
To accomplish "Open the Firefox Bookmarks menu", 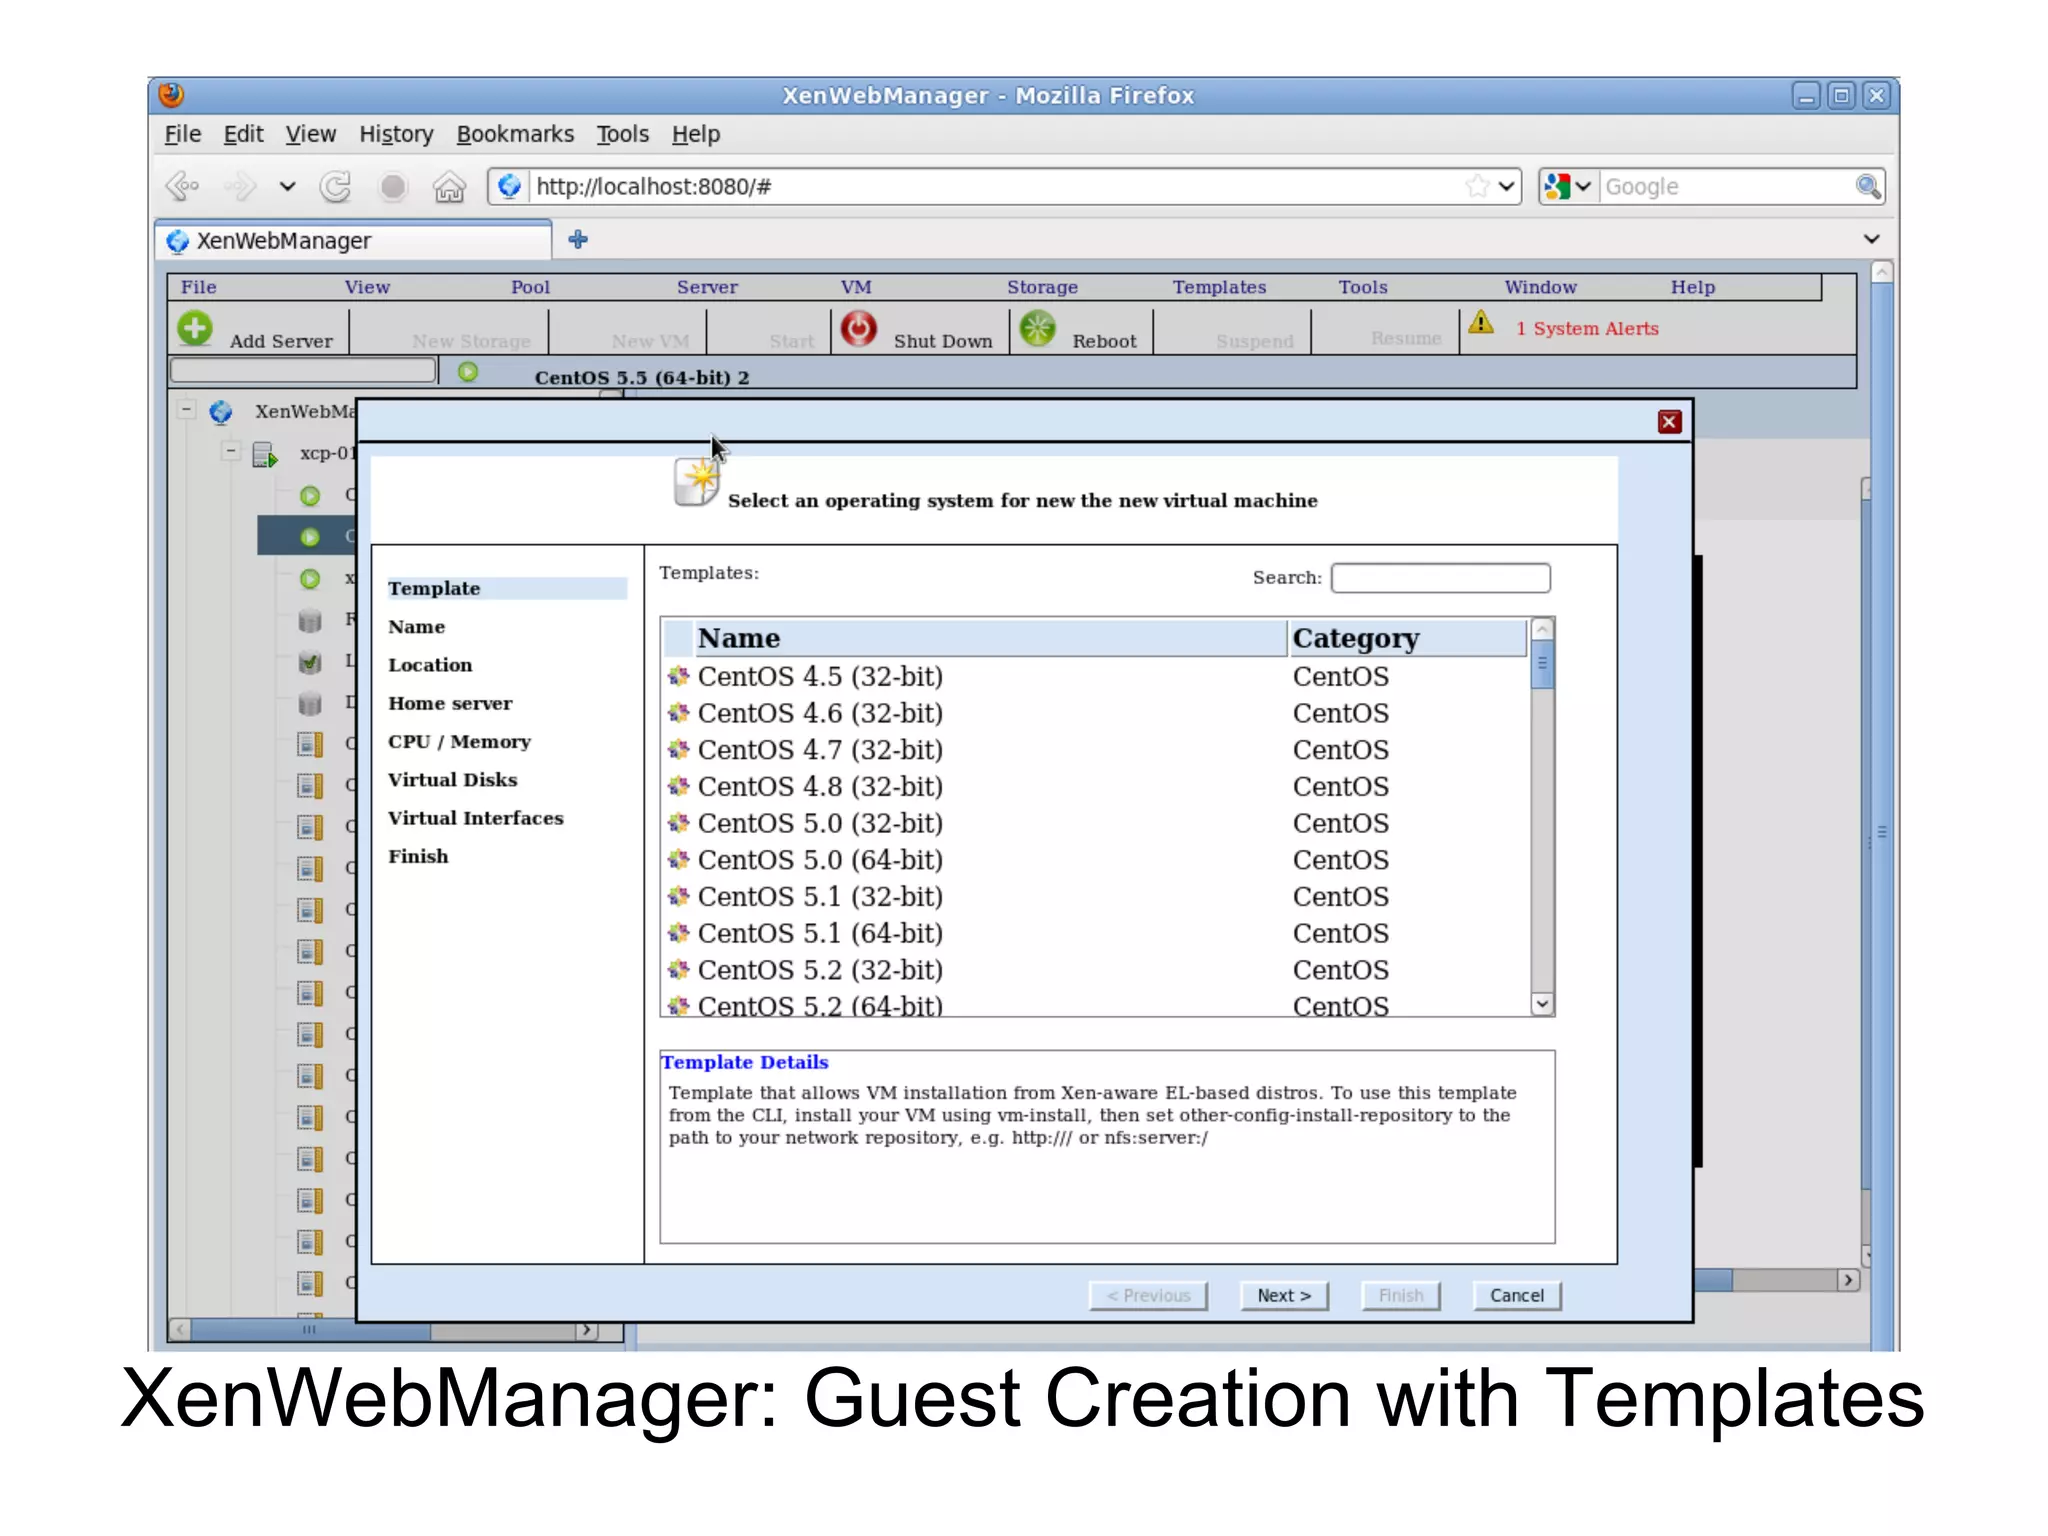I will 515,134.
